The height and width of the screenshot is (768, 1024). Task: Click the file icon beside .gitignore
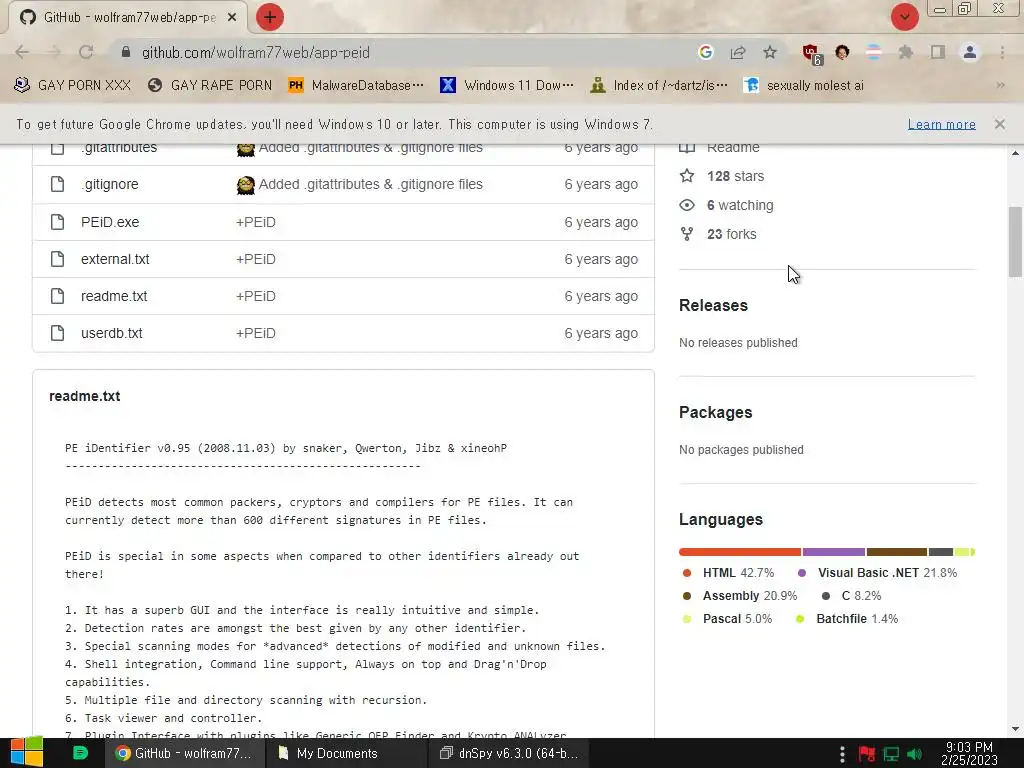[x=57, y=184]
